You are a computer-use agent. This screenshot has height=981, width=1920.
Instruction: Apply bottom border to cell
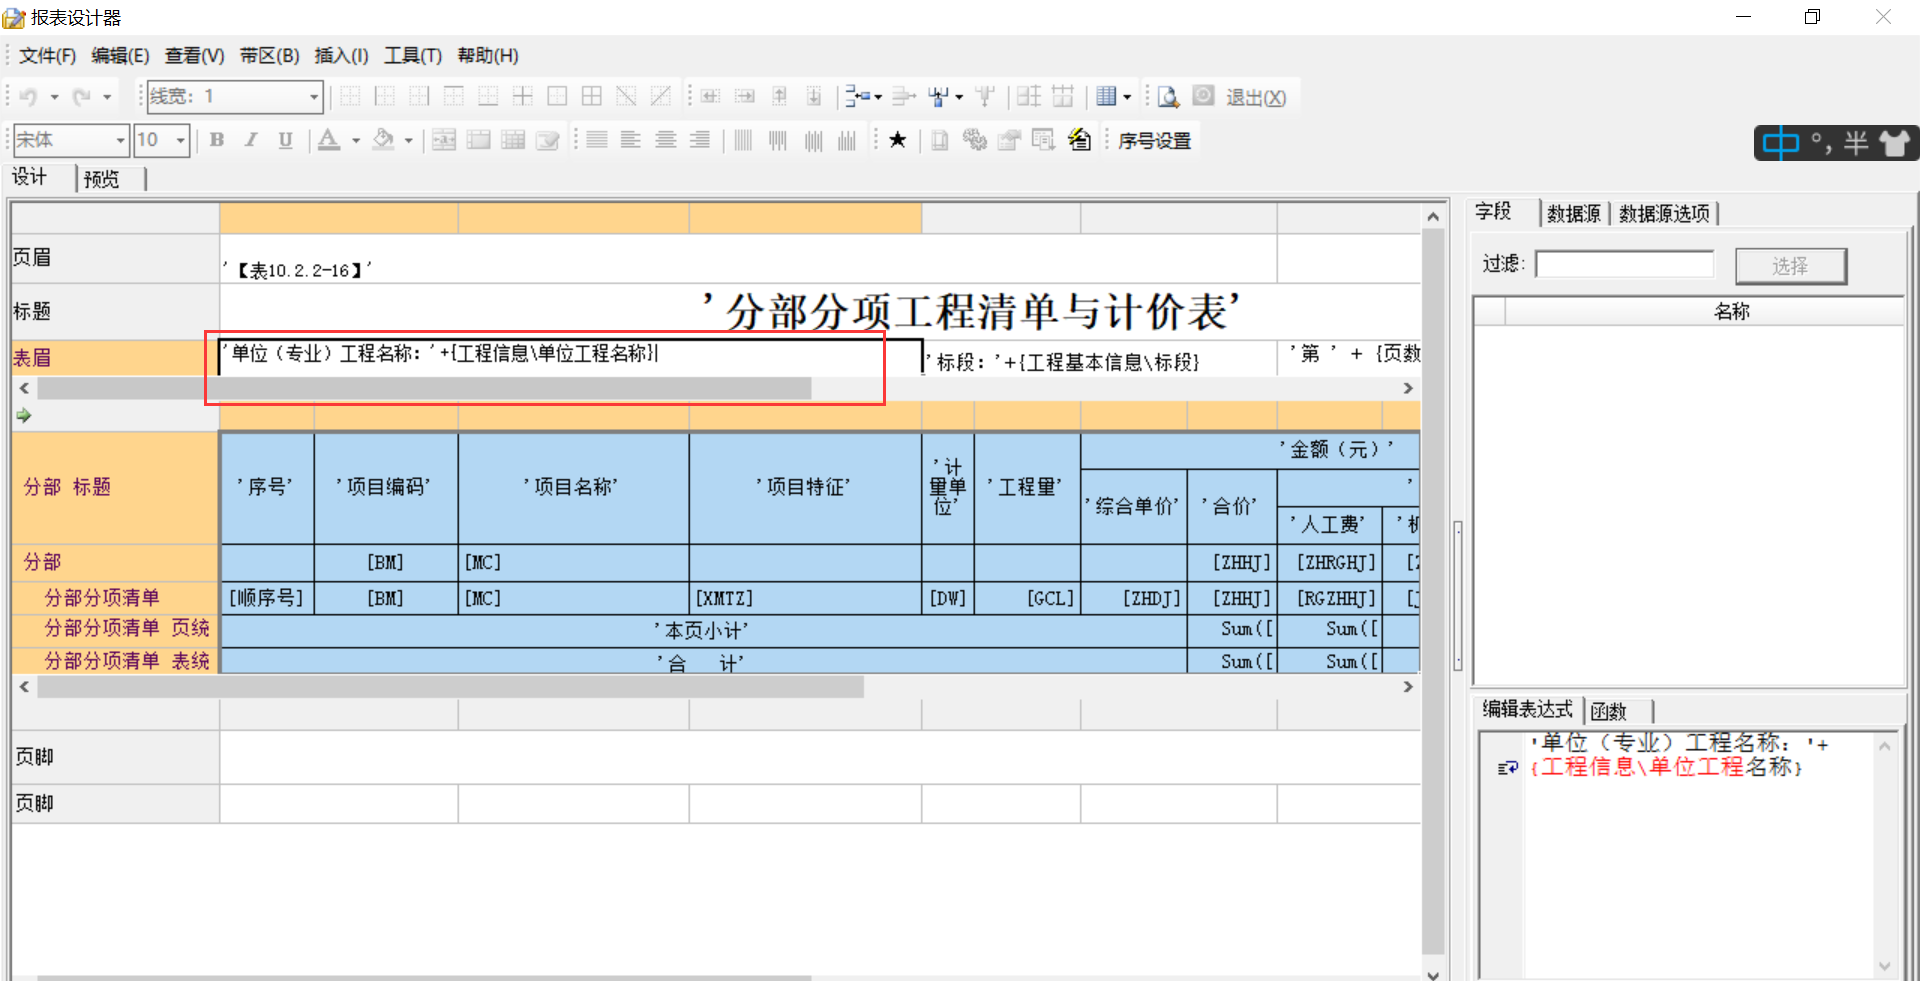click(x=488, y=96)
